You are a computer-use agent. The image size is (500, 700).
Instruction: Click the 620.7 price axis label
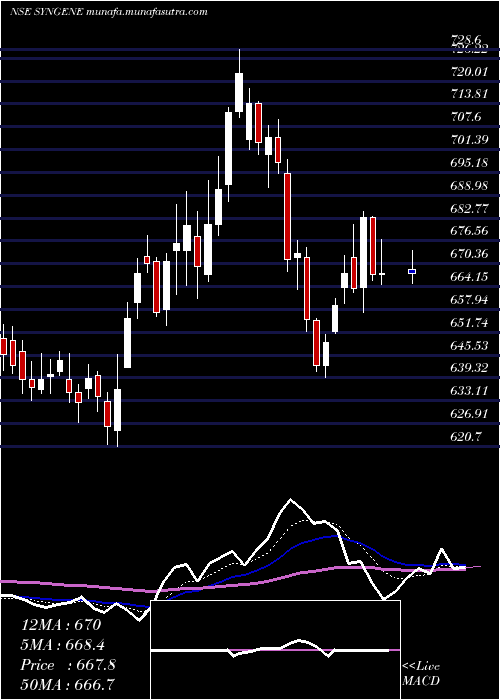[466, 437]
